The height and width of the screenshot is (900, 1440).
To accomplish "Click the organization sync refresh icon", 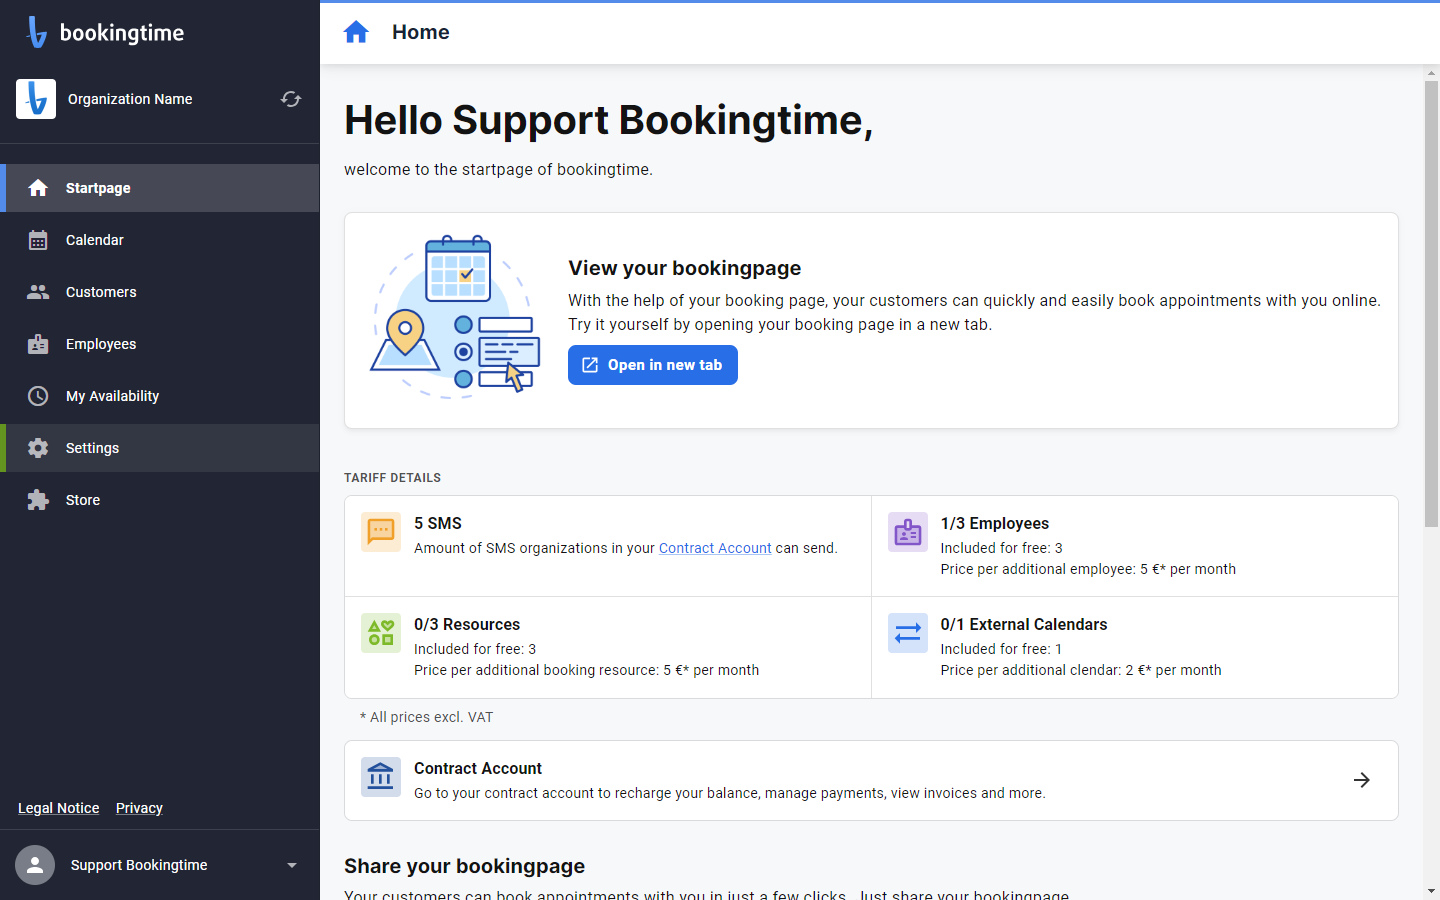I will point(291,99).
